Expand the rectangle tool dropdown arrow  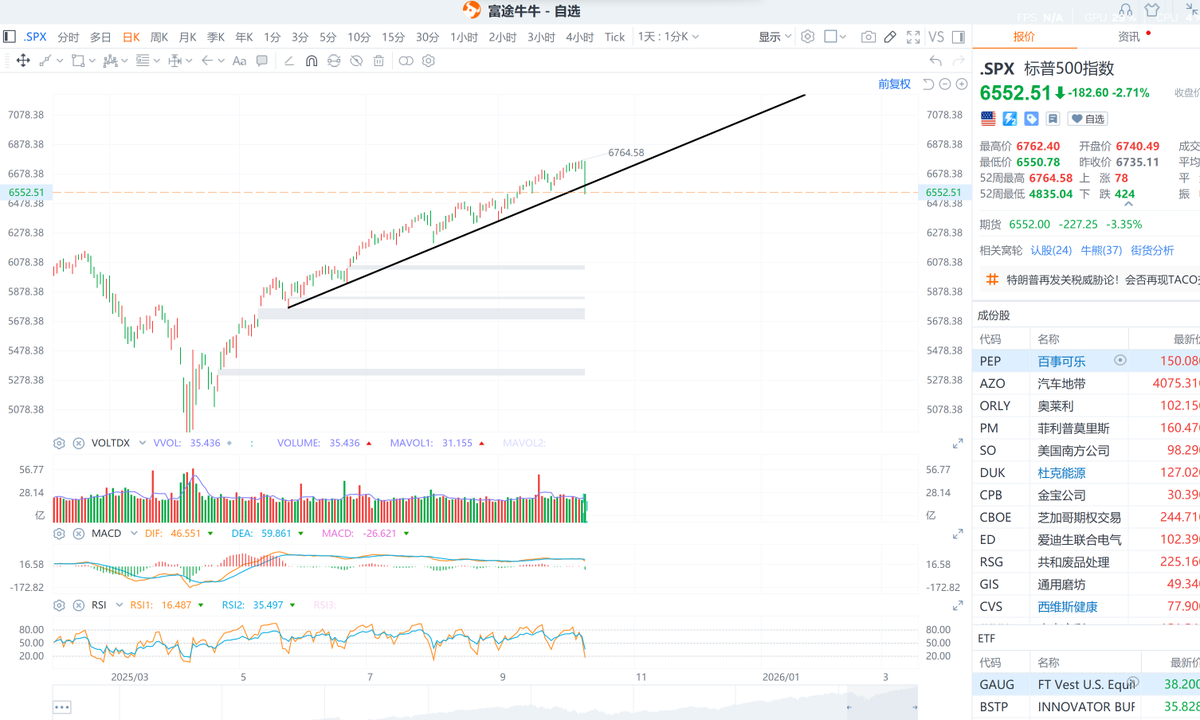[x=93, y=61]
